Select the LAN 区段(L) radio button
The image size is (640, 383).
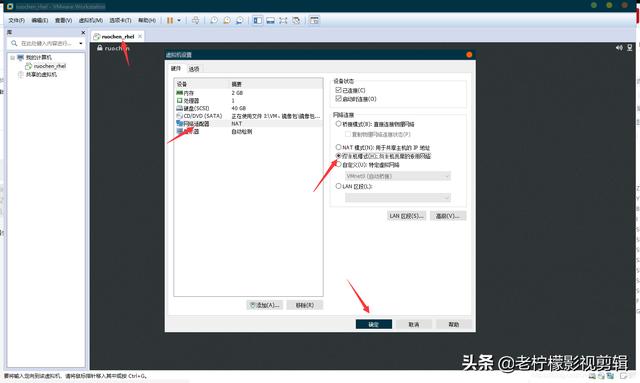[x=338, y=186]
